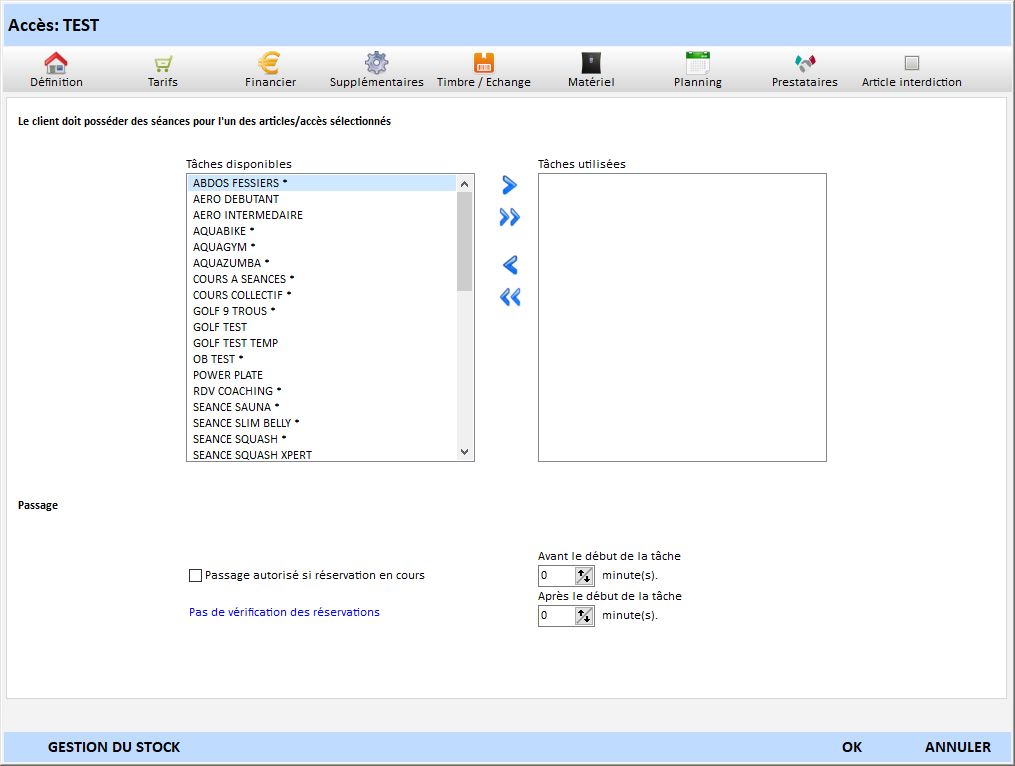
Task: Open the Prestataires icon tab
Action: click(x=805, y=64)
